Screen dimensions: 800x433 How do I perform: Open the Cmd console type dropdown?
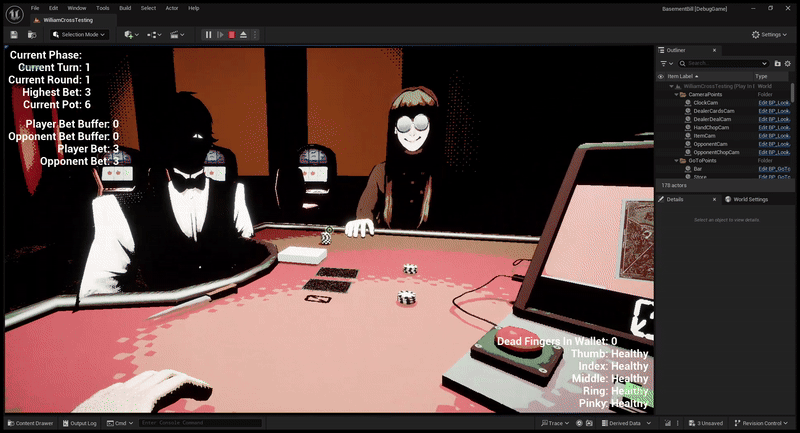120,423
